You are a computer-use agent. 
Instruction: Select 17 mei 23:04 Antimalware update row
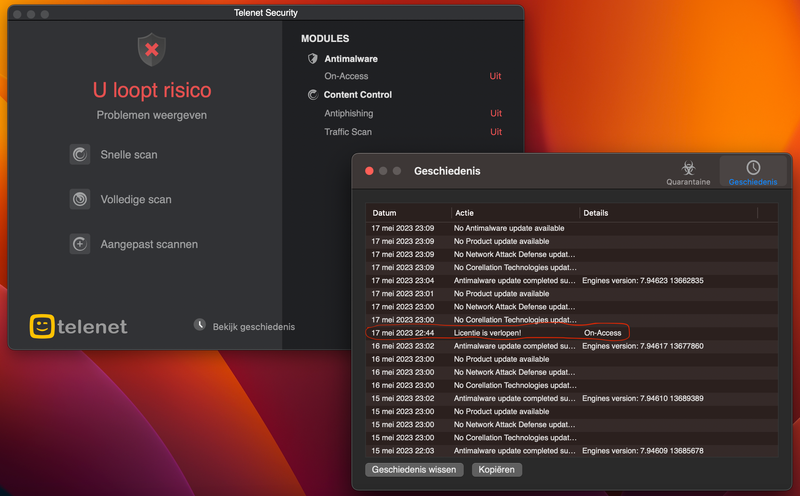(571, 281)
